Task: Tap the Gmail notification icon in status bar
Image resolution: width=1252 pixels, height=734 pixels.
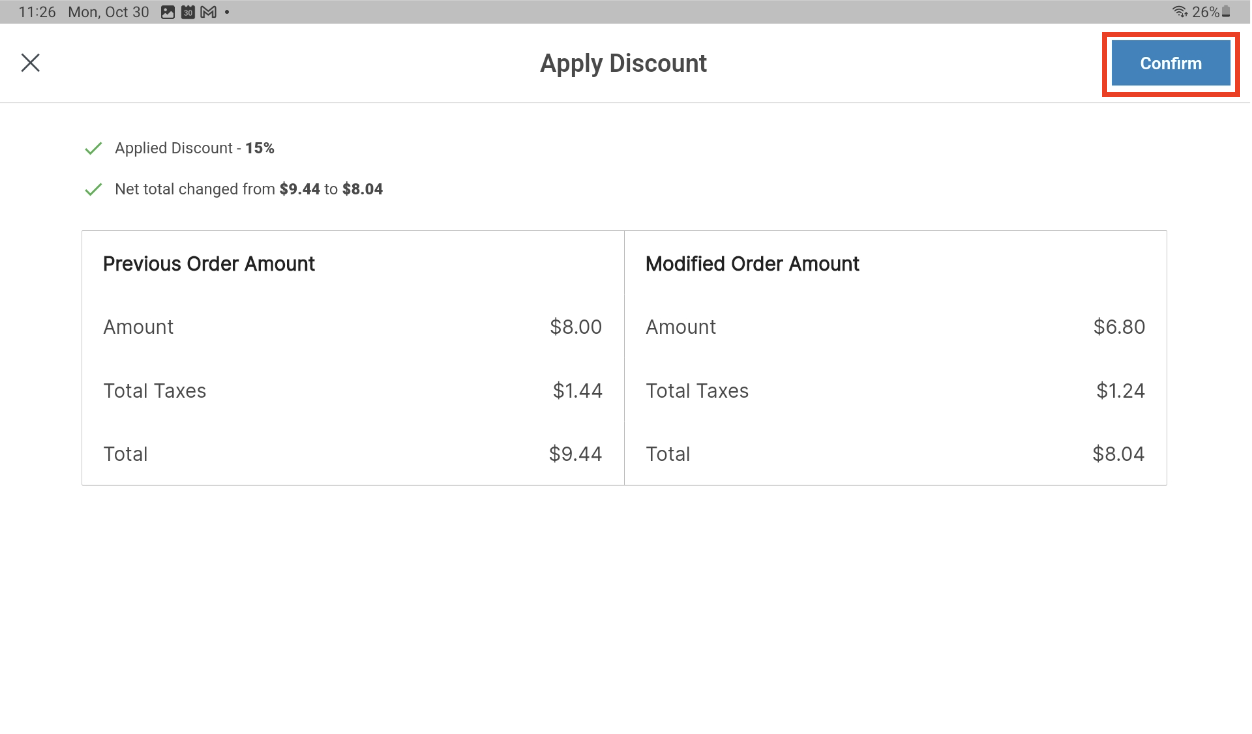Action: (x=208, y=12)
